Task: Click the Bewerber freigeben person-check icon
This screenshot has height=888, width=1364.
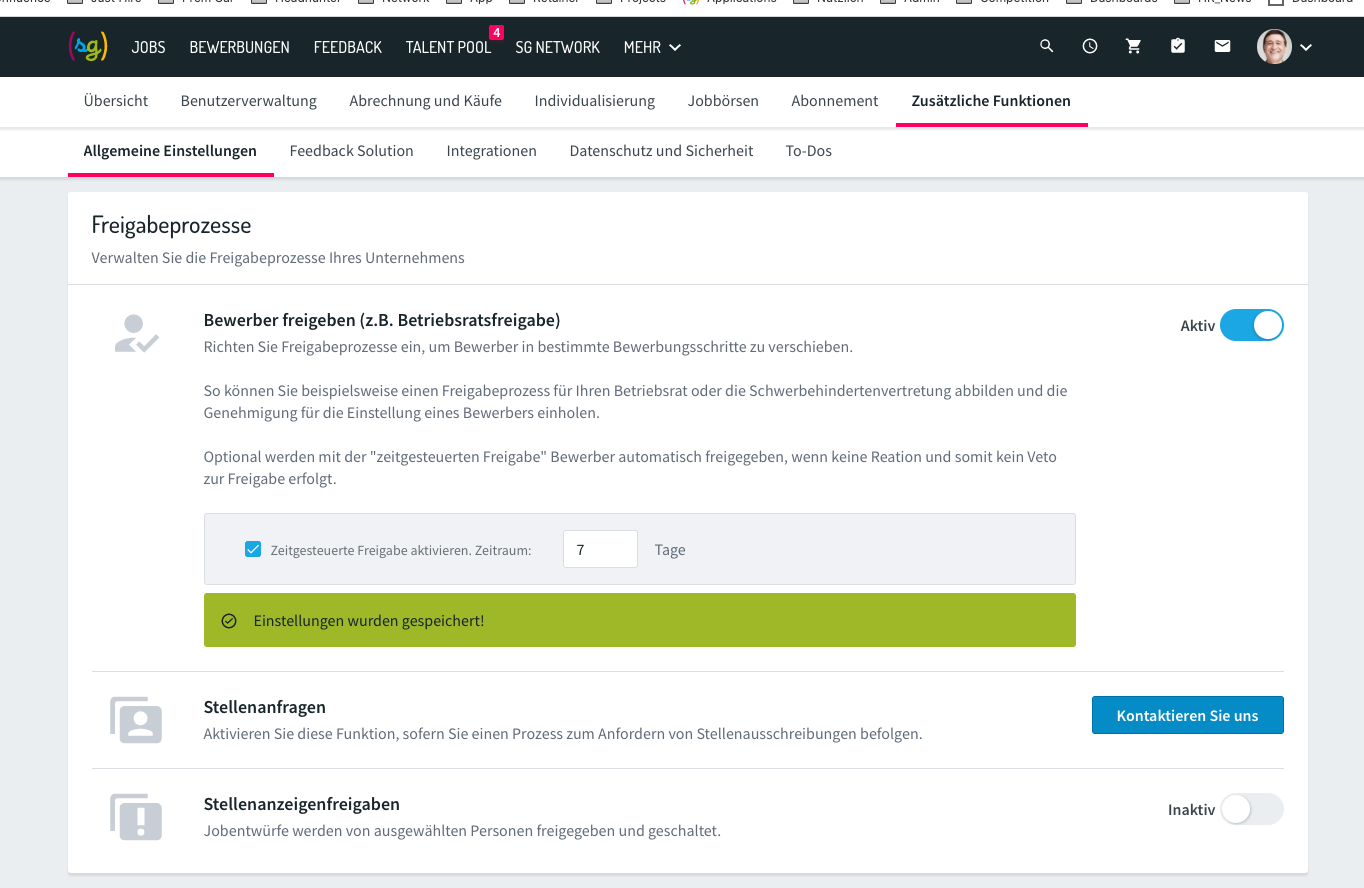Action: coord(136,334)
